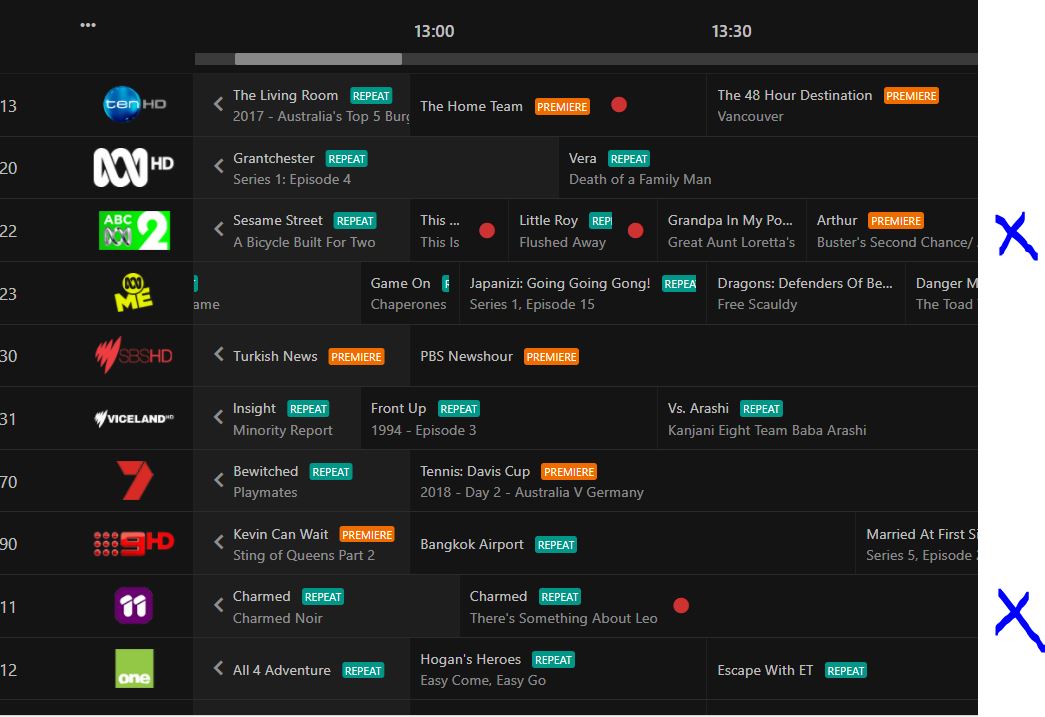Open Vera Death of a Family Man
Image resolution: width=1045 pixels, height=717 pixels.
coord(768,167)
